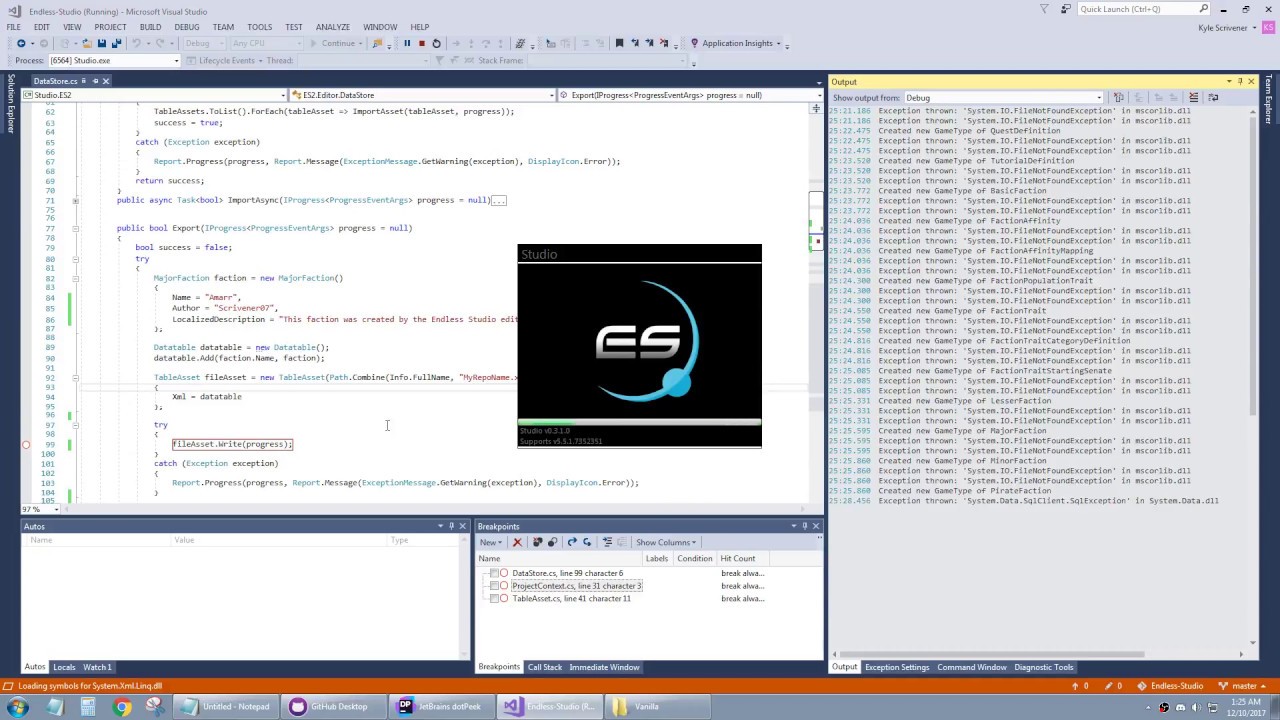Switch to the Locals tab
The height and width of the screenshot is (720, 1280).
64,667
